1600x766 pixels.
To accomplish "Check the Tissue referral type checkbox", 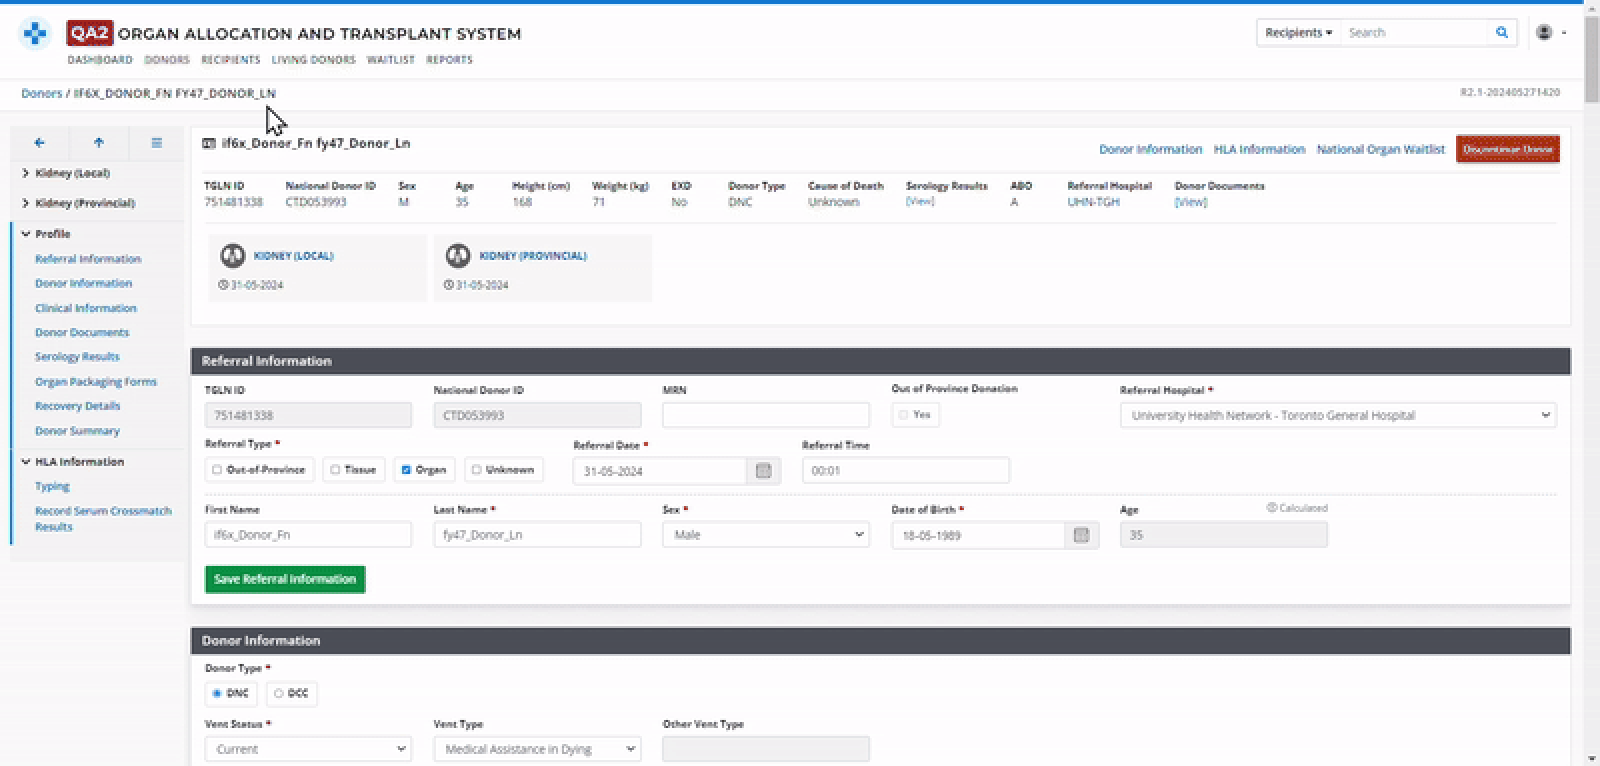I will 336,470.
